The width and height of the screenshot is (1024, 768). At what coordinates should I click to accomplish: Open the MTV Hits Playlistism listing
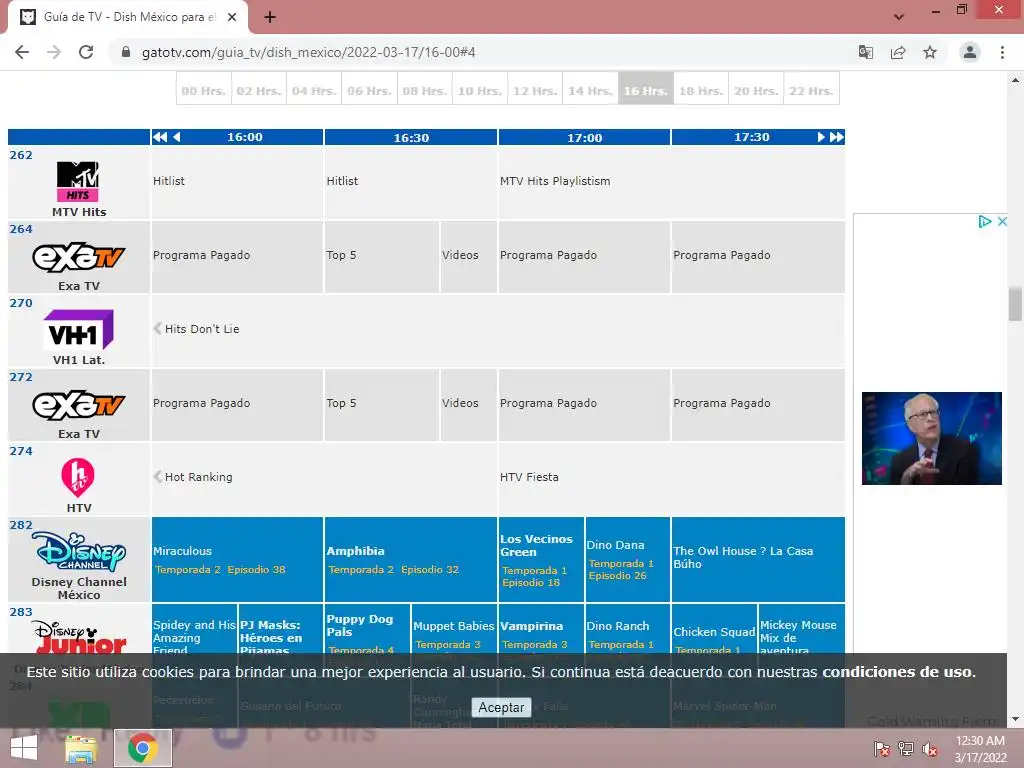coord(555,181)
